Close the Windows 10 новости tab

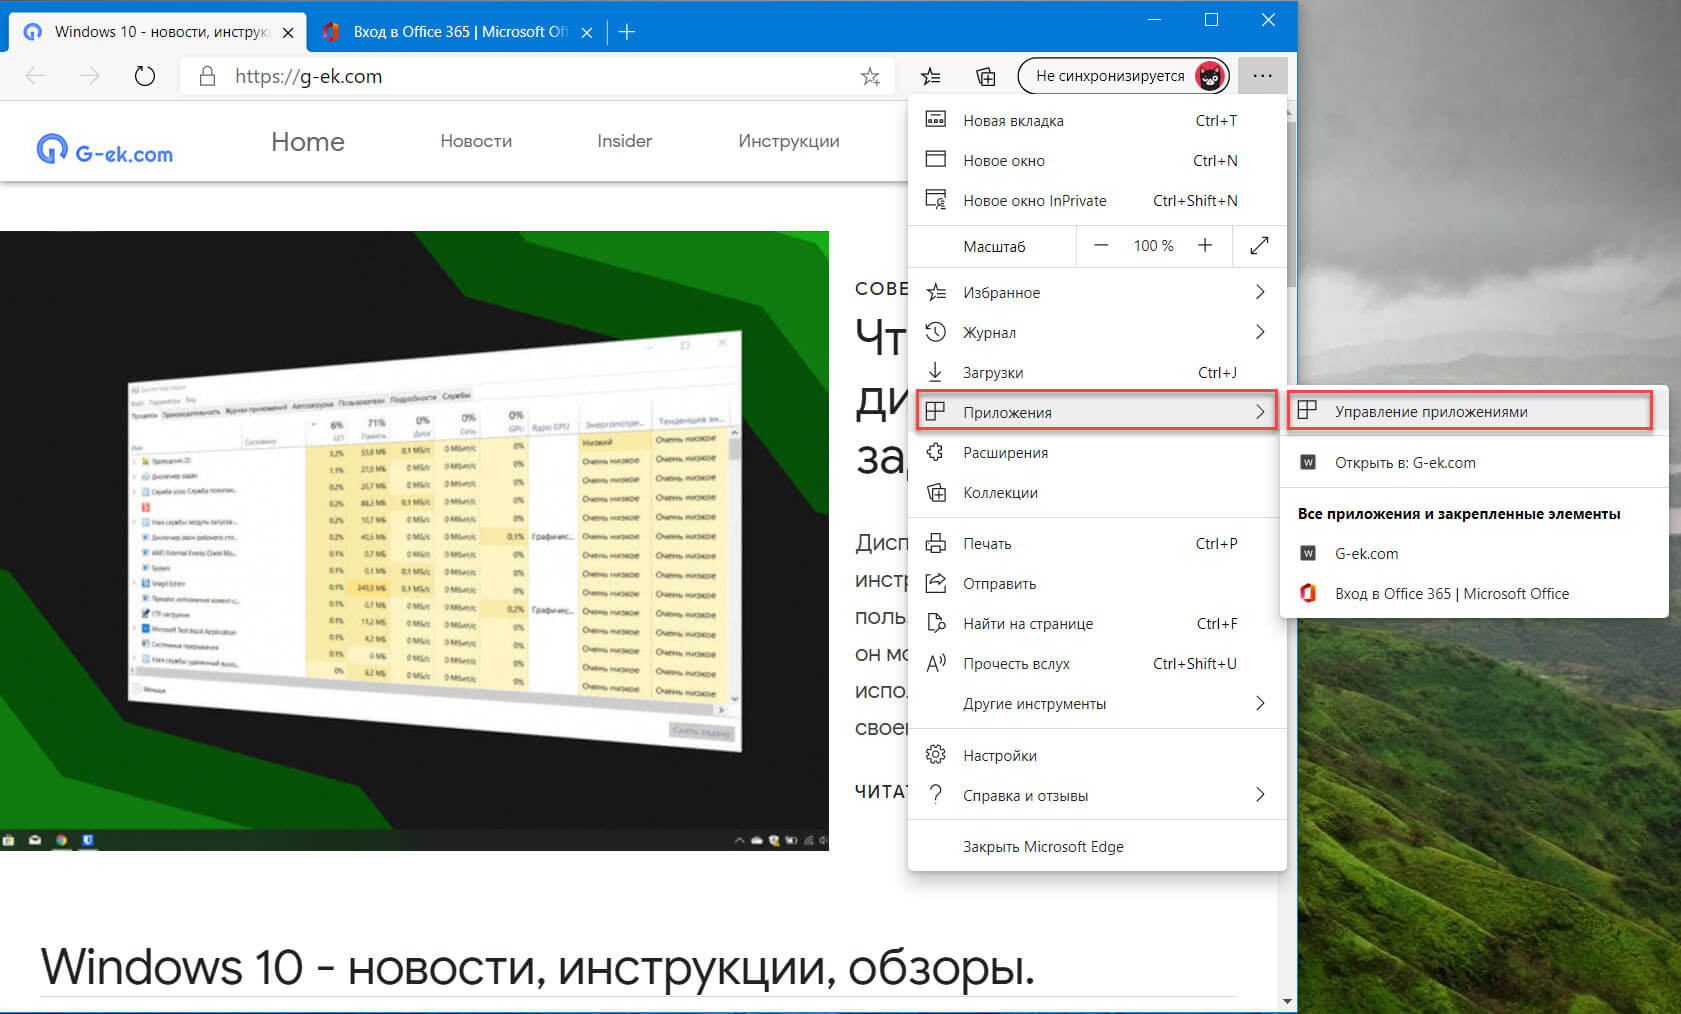(x=288, y=32)
